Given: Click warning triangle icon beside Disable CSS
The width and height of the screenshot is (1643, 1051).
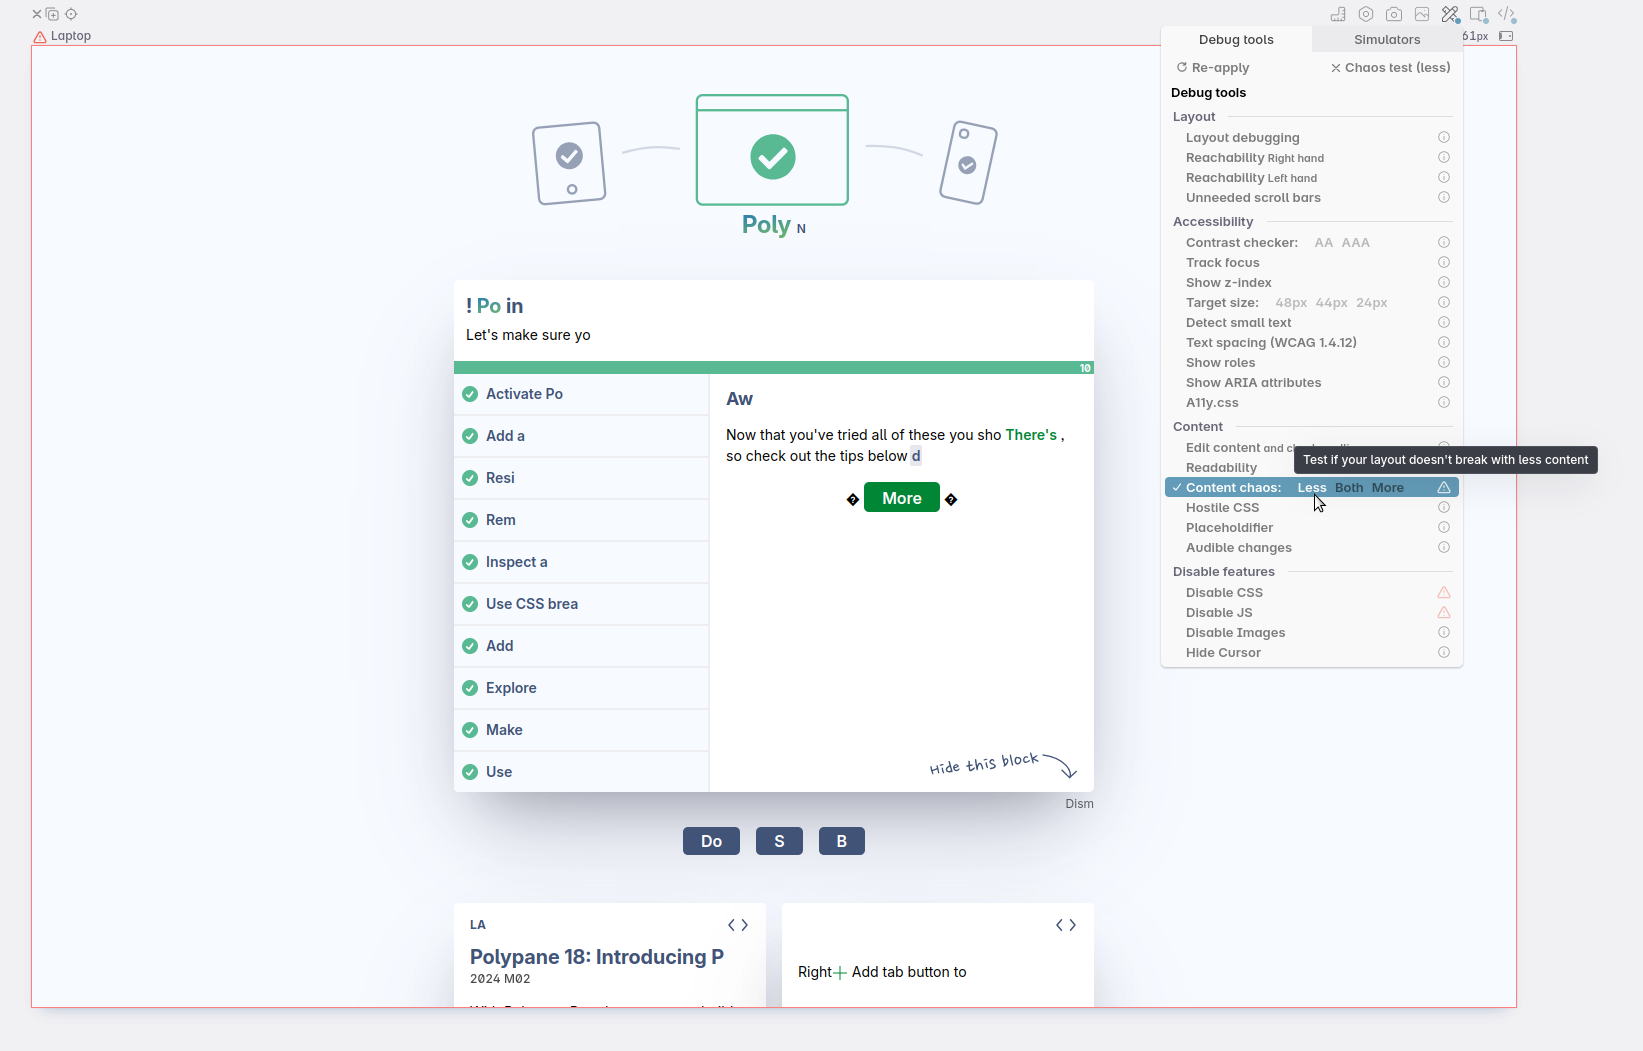Looking at the screenshot, I should coord(1444,592).
